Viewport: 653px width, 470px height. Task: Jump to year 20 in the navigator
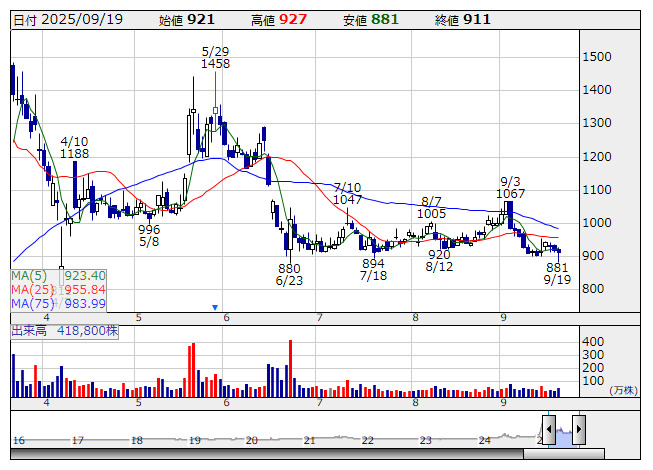tap(253, 440)
